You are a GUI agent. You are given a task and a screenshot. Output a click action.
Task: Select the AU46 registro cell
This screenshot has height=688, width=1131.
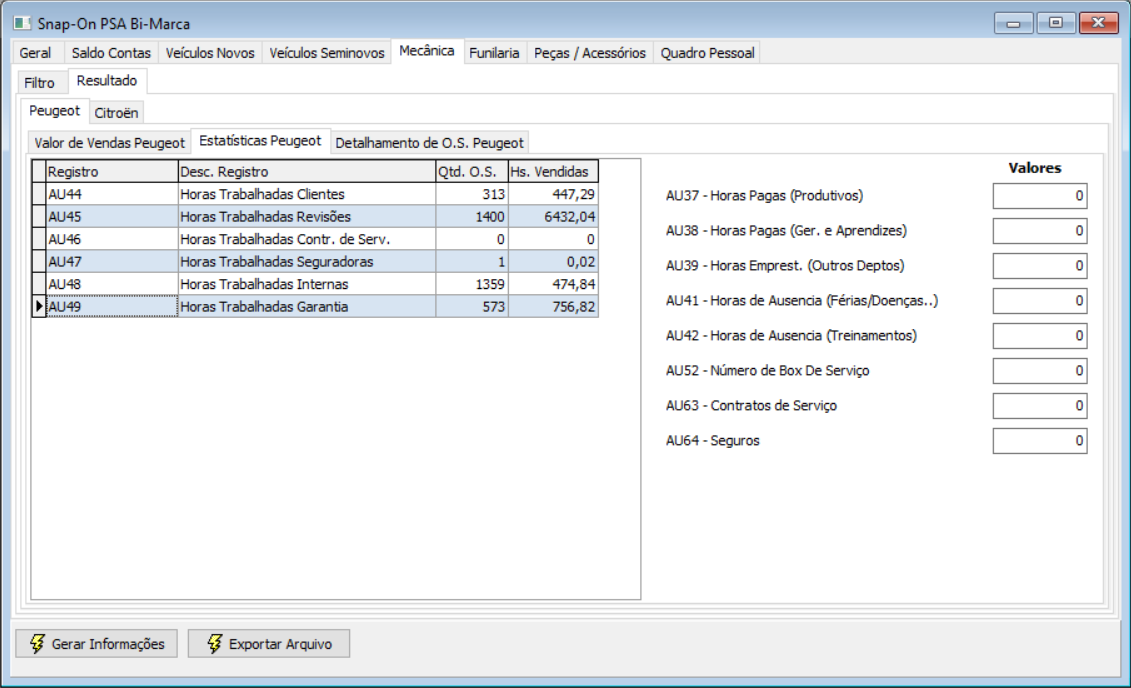coord(112,239)
